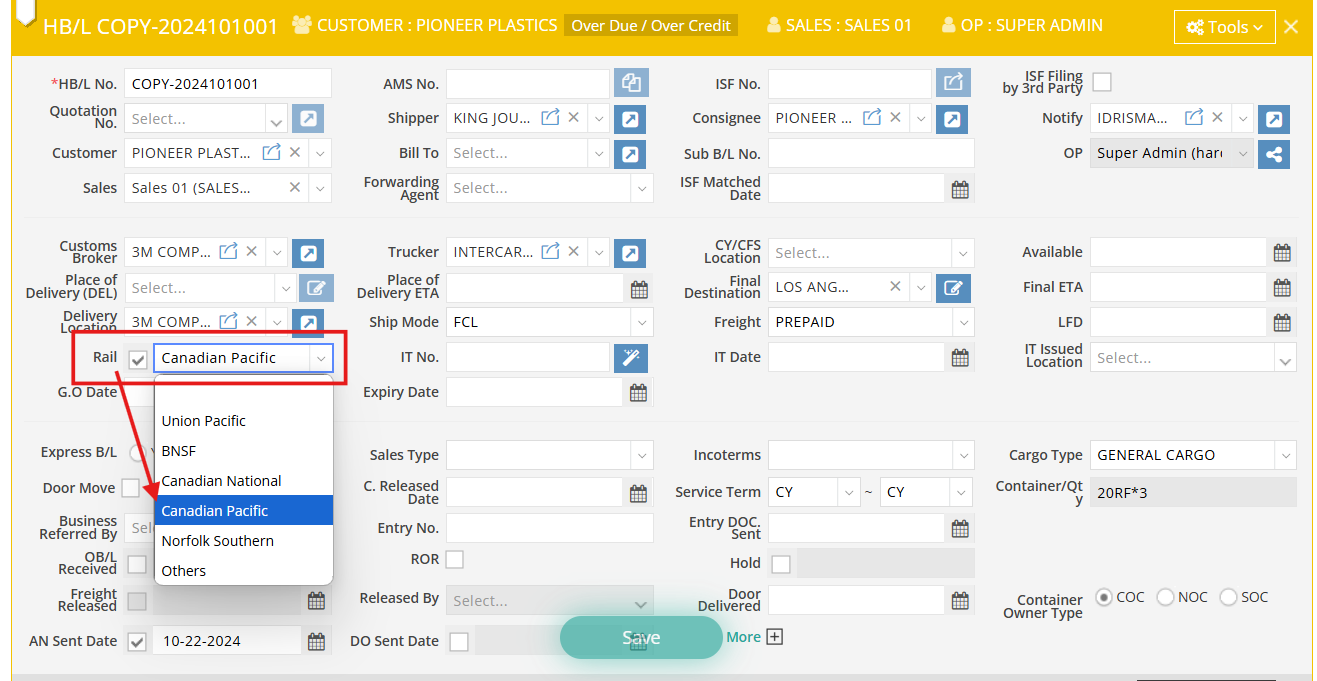Click the share icon next to OP field
1317x681 pixels.
(1273, 154)
